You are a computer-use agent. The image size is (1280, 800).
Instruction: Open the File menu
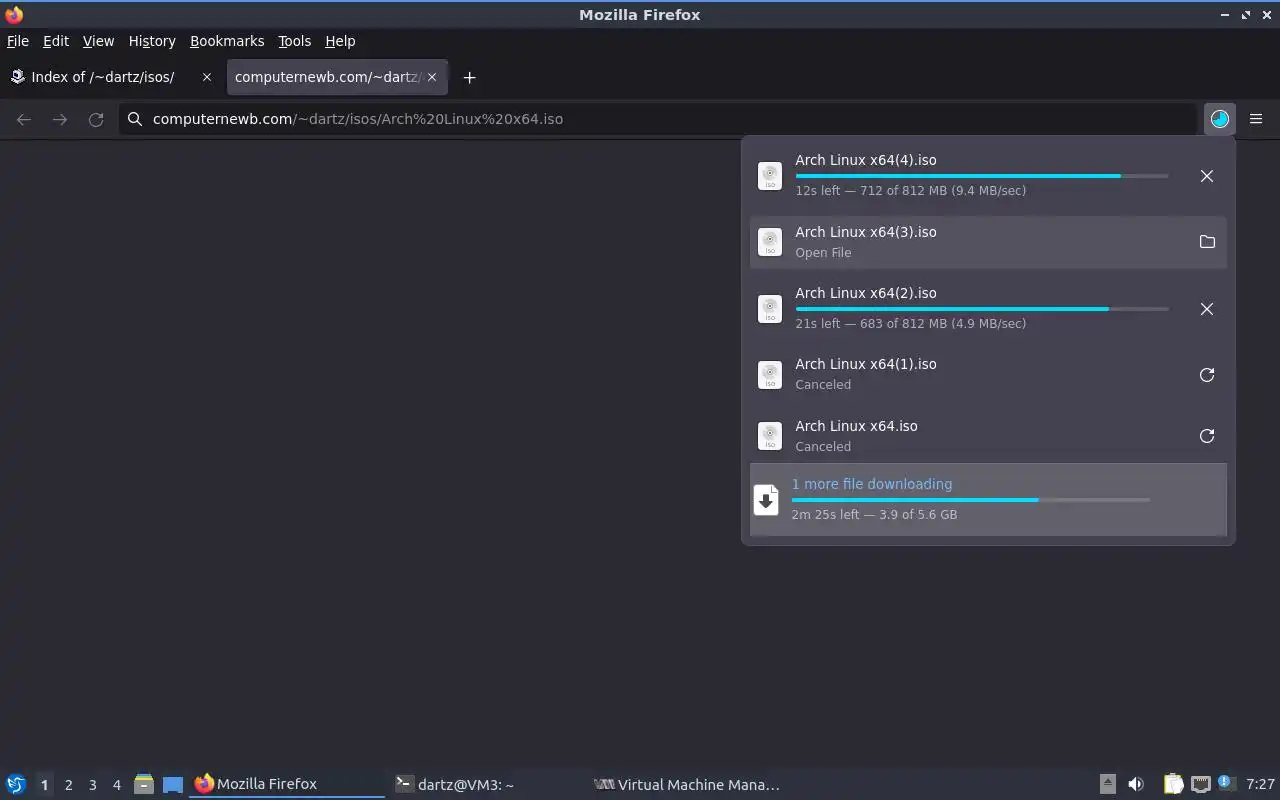[x=18, y=41]
